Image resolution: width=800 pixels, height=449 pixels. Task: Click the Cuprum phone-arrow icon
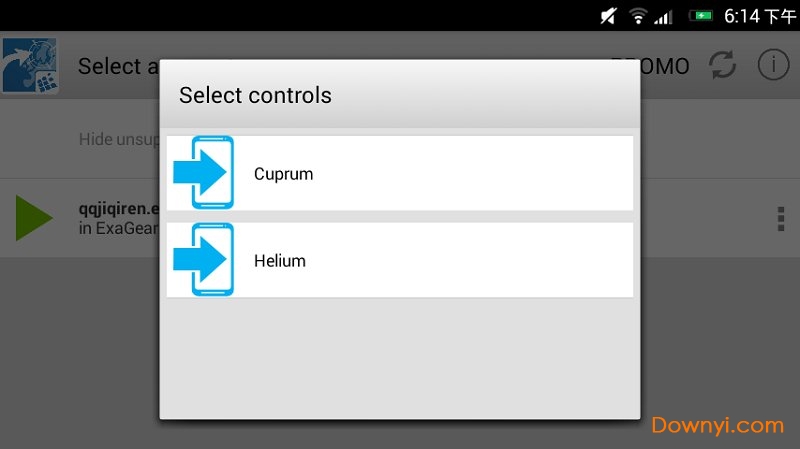pos(204,173)
